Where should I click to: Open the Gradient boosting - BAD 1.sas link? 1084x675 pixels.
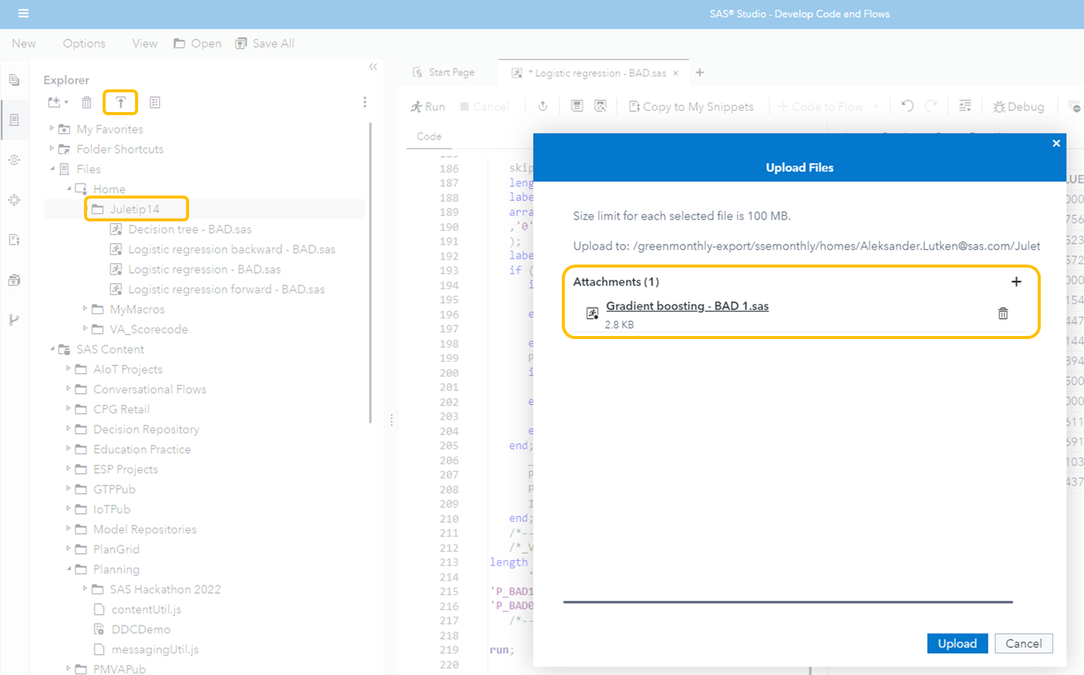point(687,306)
